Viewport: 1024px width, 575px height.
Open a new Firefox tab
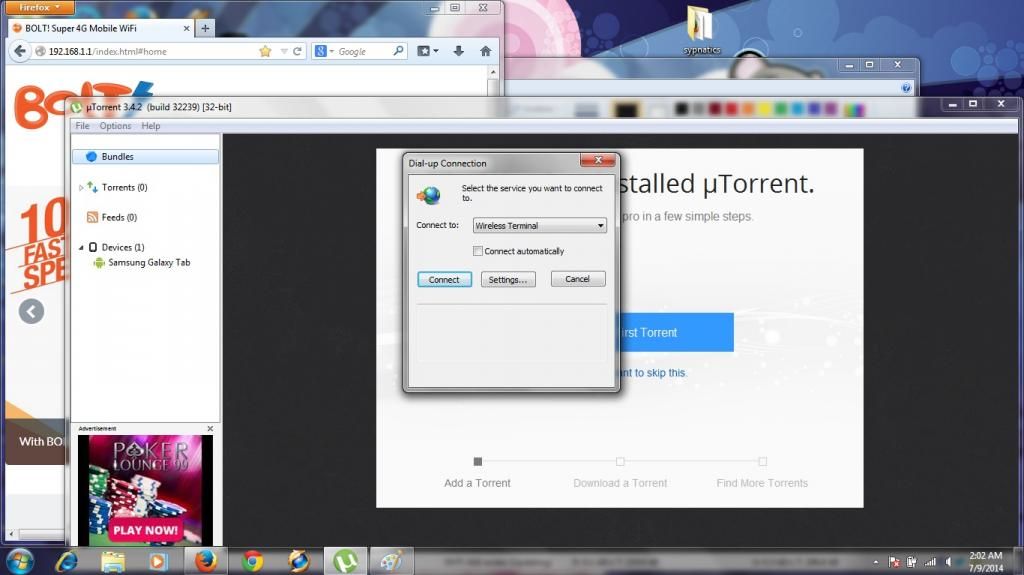pyautogui.click(x=205, y=28)
